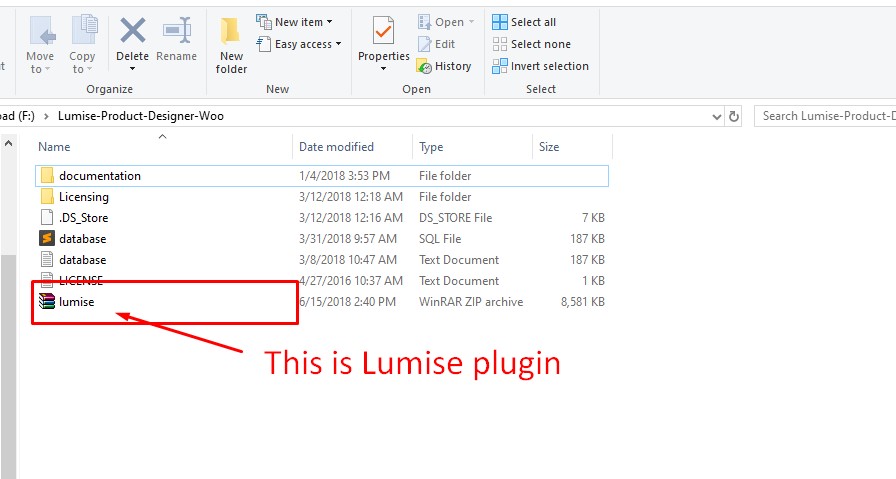Select the documentation folder icon
Image resolution: width=896 pixels, height=479 pixels.
47,175
